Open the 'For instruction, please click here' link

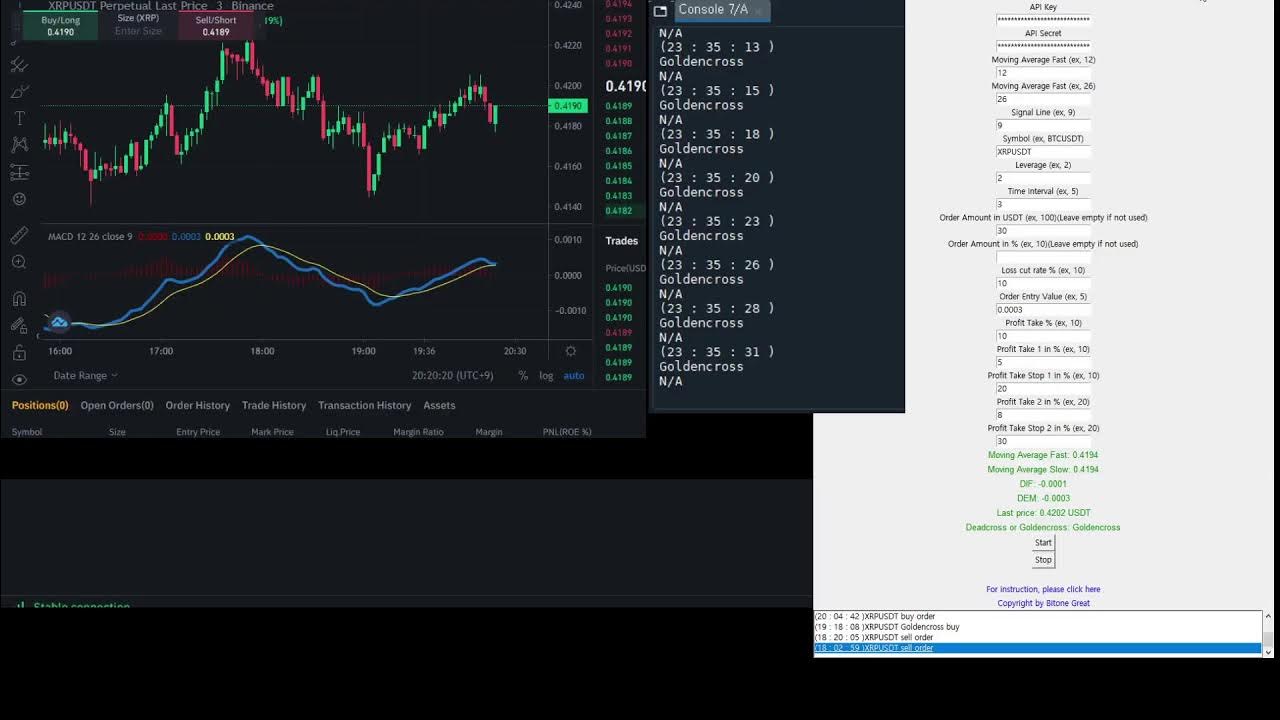pos(1043,589)
